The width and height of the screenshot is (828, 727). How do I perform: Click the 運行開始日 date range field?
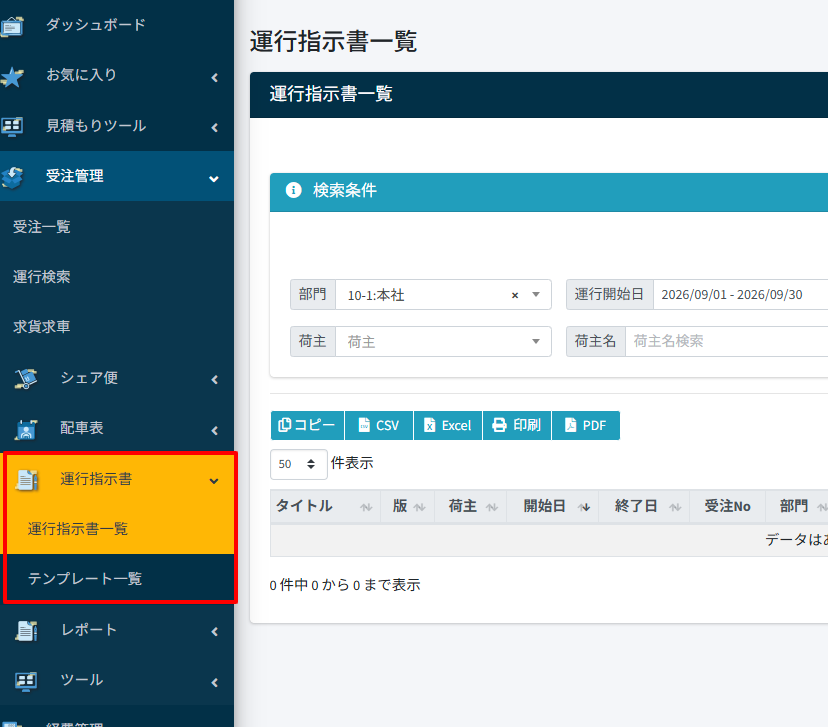point(740,295)
